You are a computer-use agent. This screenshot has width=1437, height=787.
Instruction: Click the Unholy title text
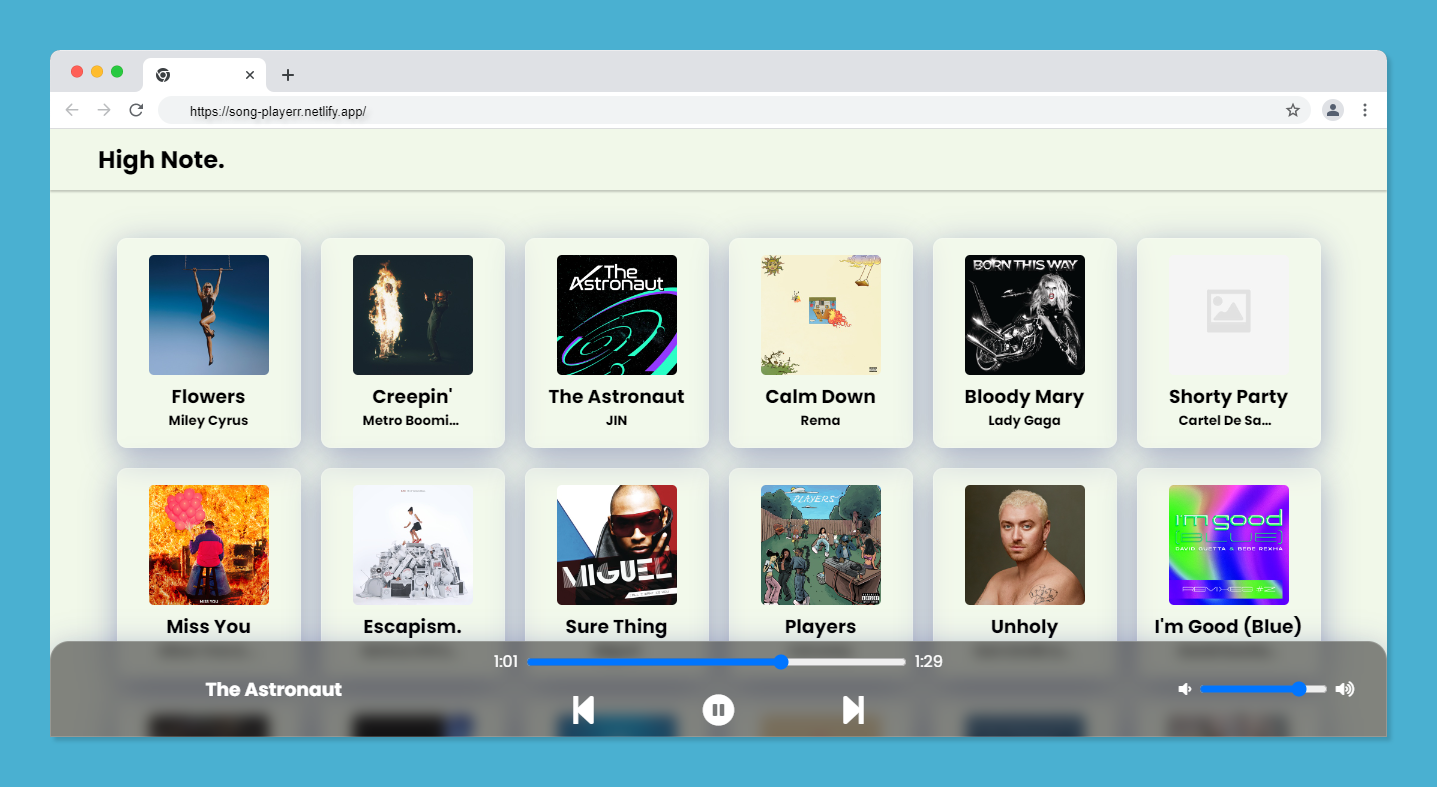[1024, 627]
